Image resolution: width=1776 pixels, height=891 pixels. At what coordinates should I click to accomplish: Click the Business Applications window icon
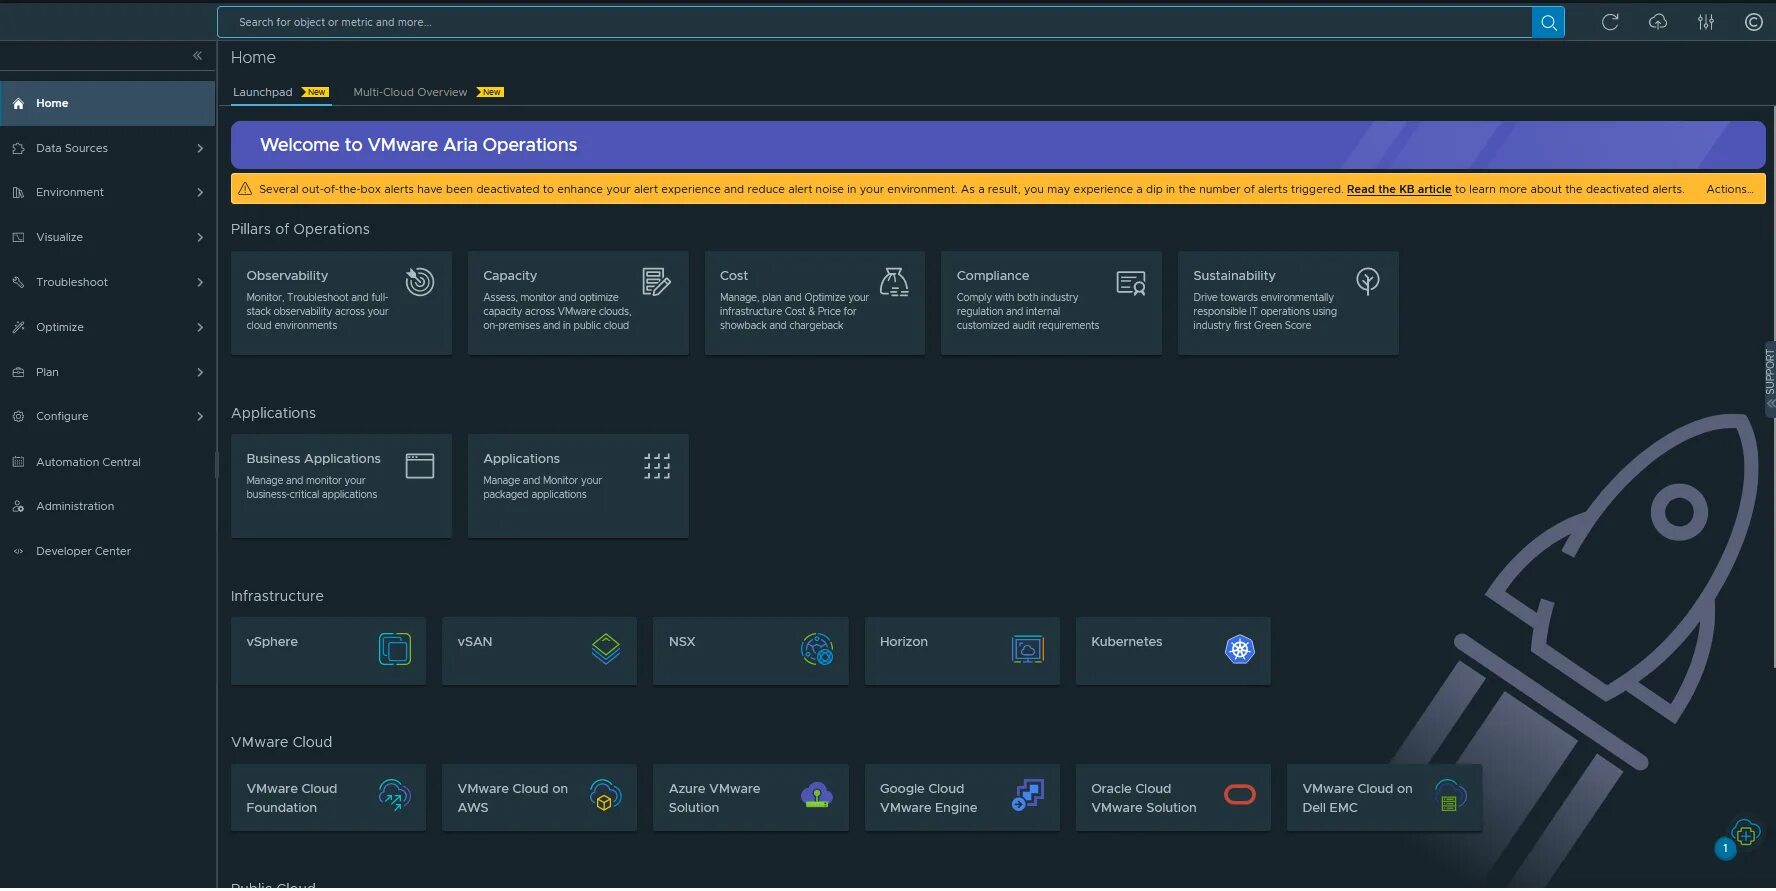pos(420,466)
